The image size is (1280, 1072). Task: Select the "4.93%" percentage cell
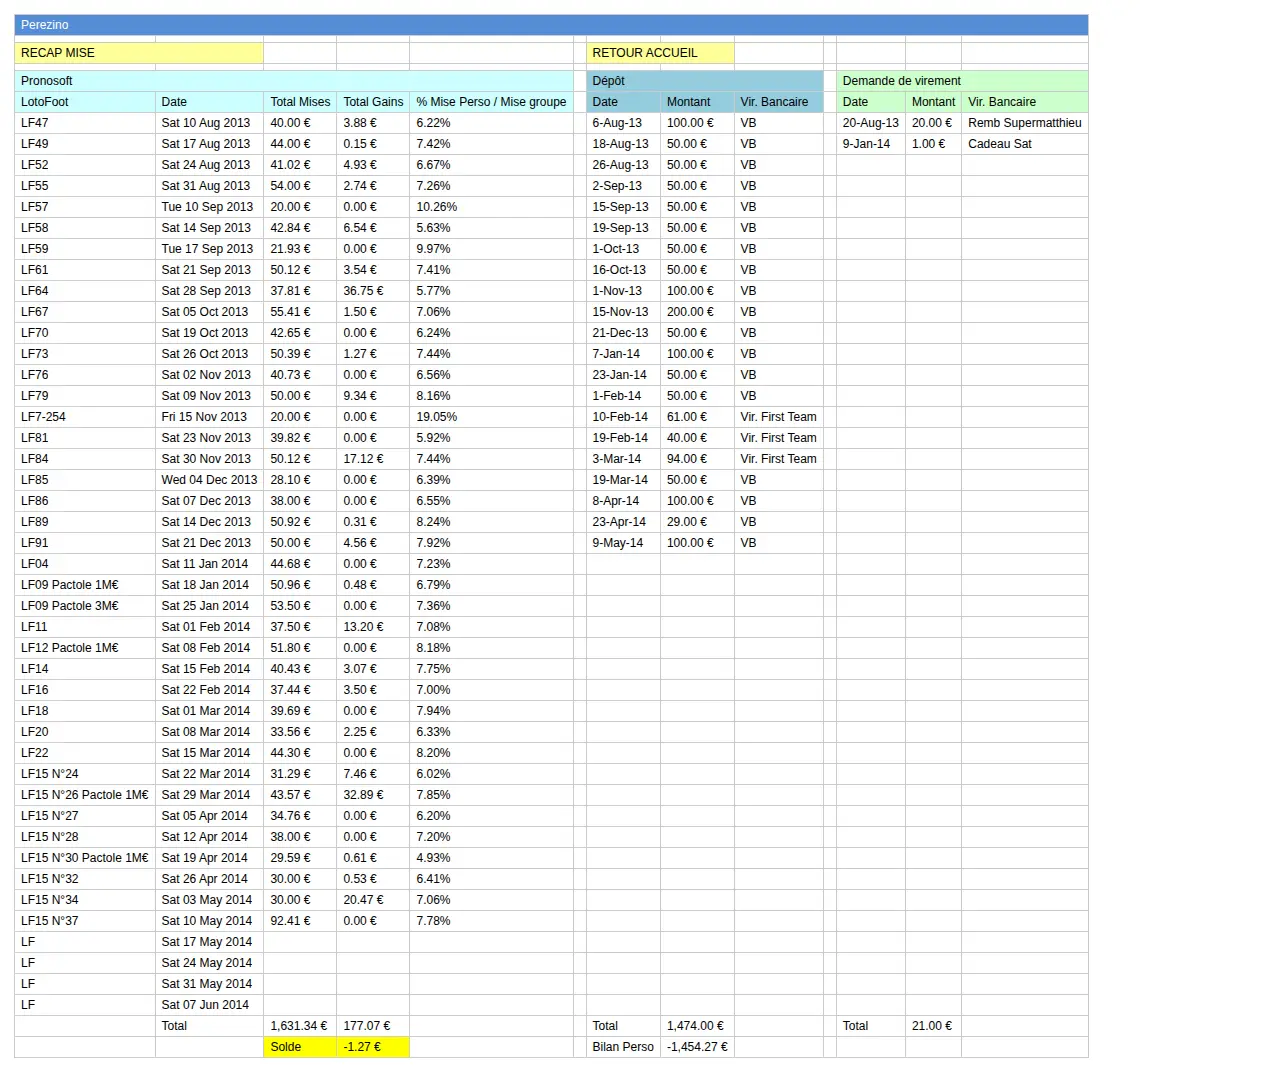(x=492, y=858)
